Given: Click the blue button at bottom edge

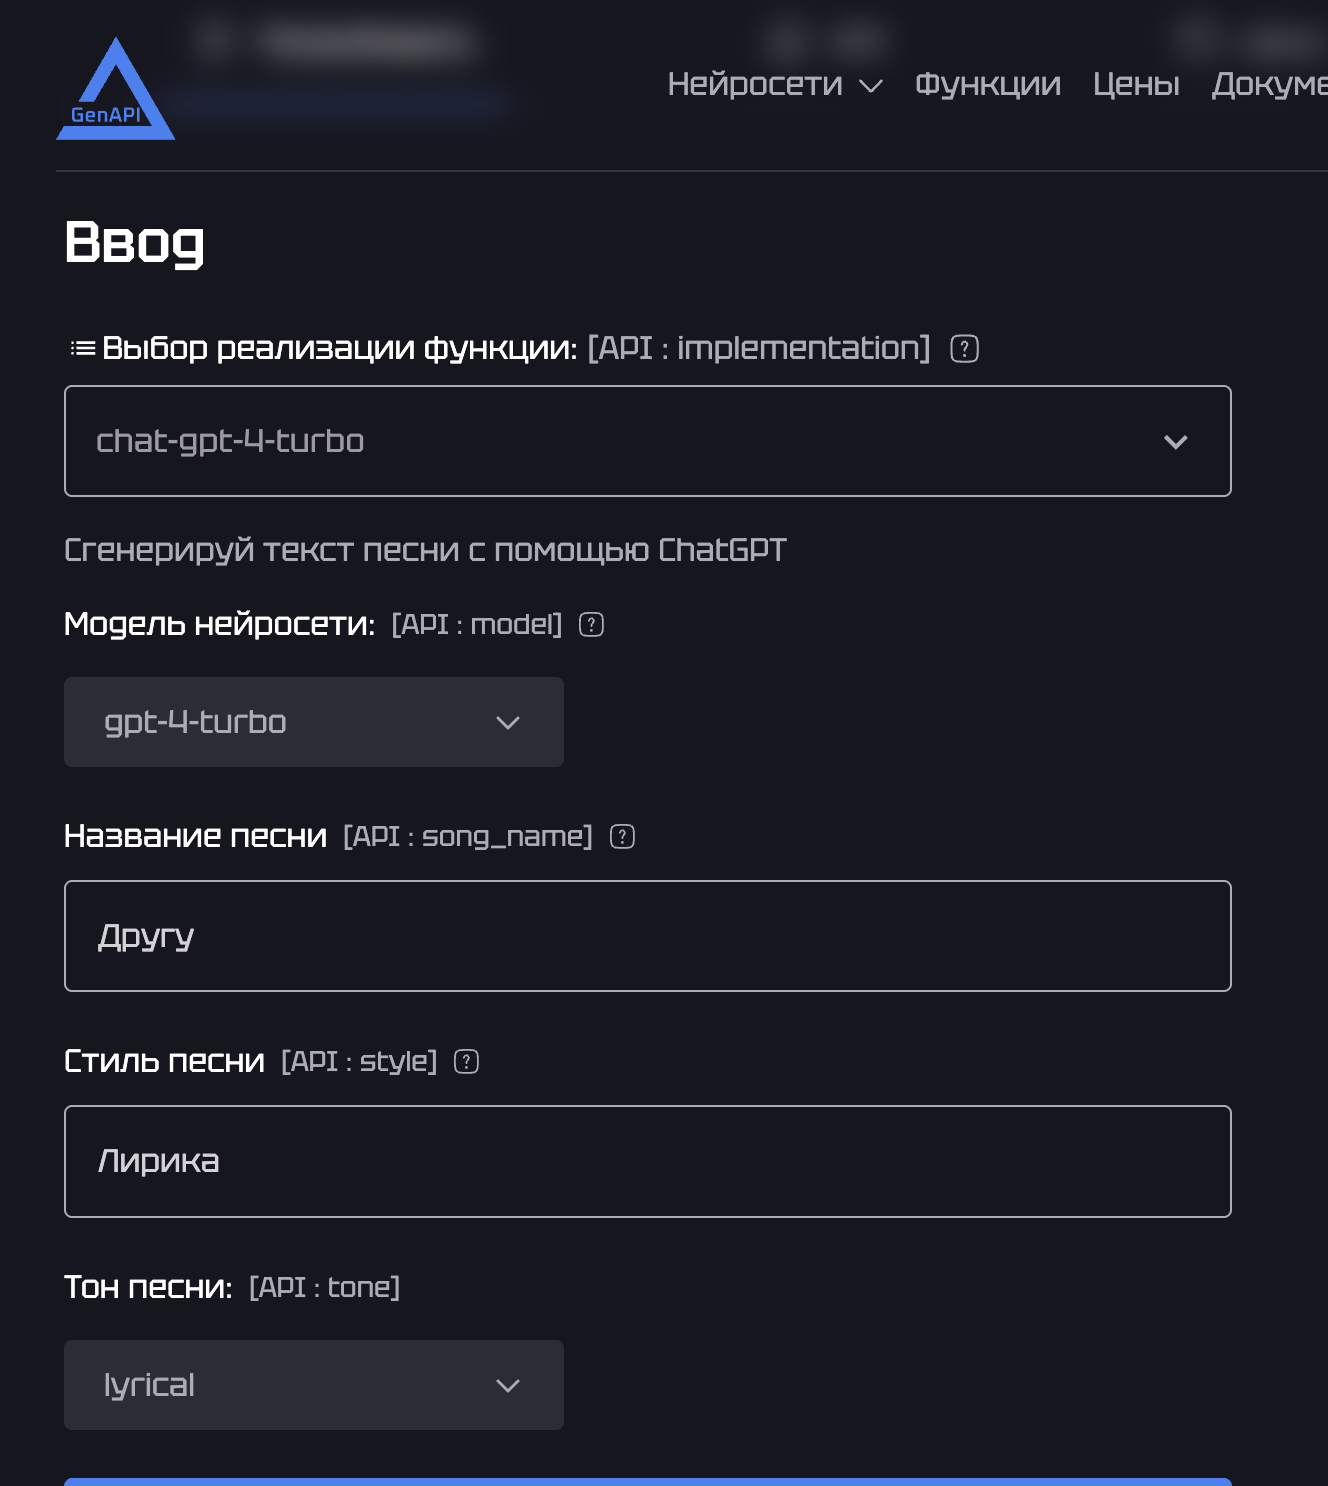Looking at the screenshot, I should click(x=648, y=1481).
